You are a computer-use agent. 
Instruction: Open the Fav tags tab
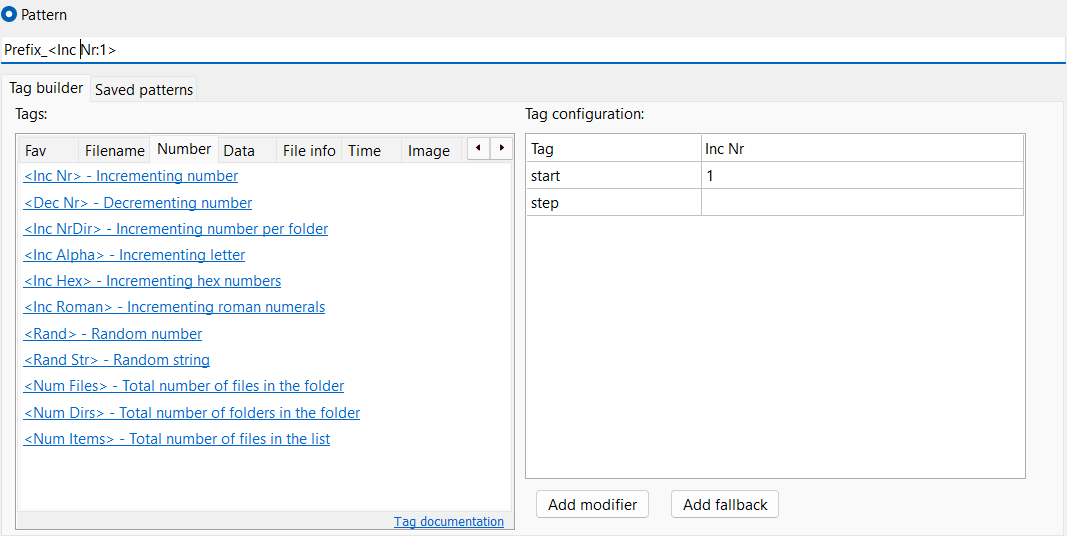point(48,150)
